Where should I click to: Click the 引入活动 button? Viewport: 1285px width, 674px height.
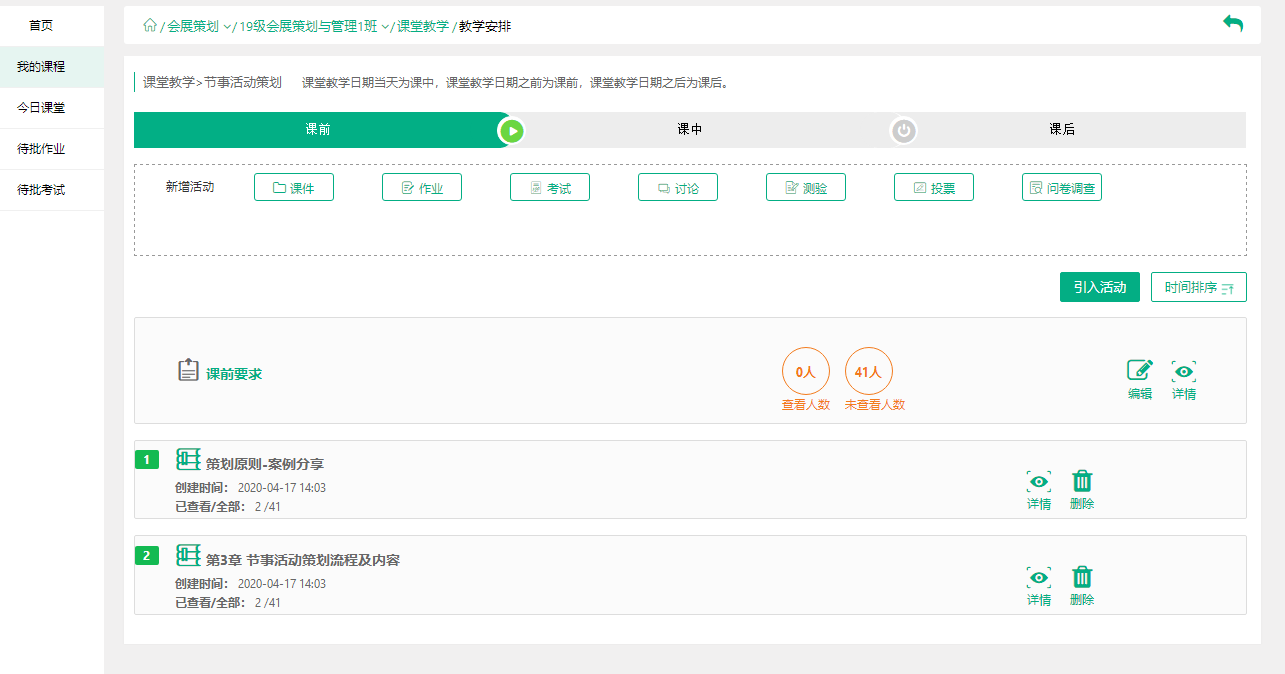click(1099, 288)
